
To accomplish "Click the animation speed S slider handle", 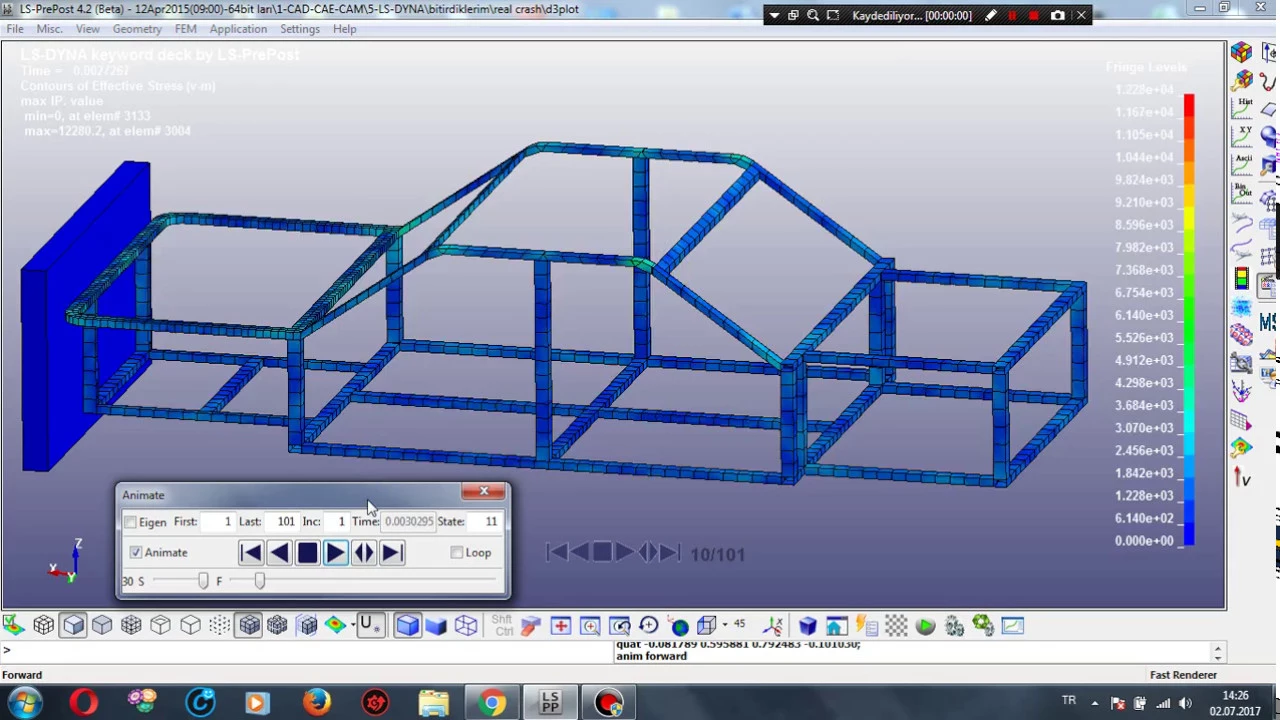I will pos(203,581).
